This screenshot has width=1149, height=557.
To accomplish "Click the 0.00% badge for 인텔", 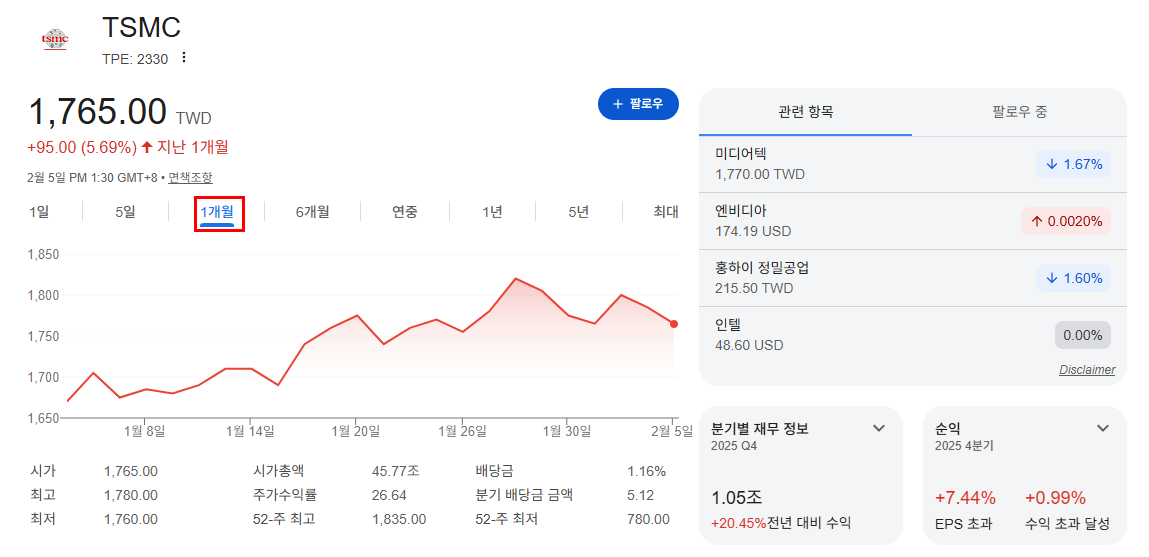I will (x=1083, y=335).
